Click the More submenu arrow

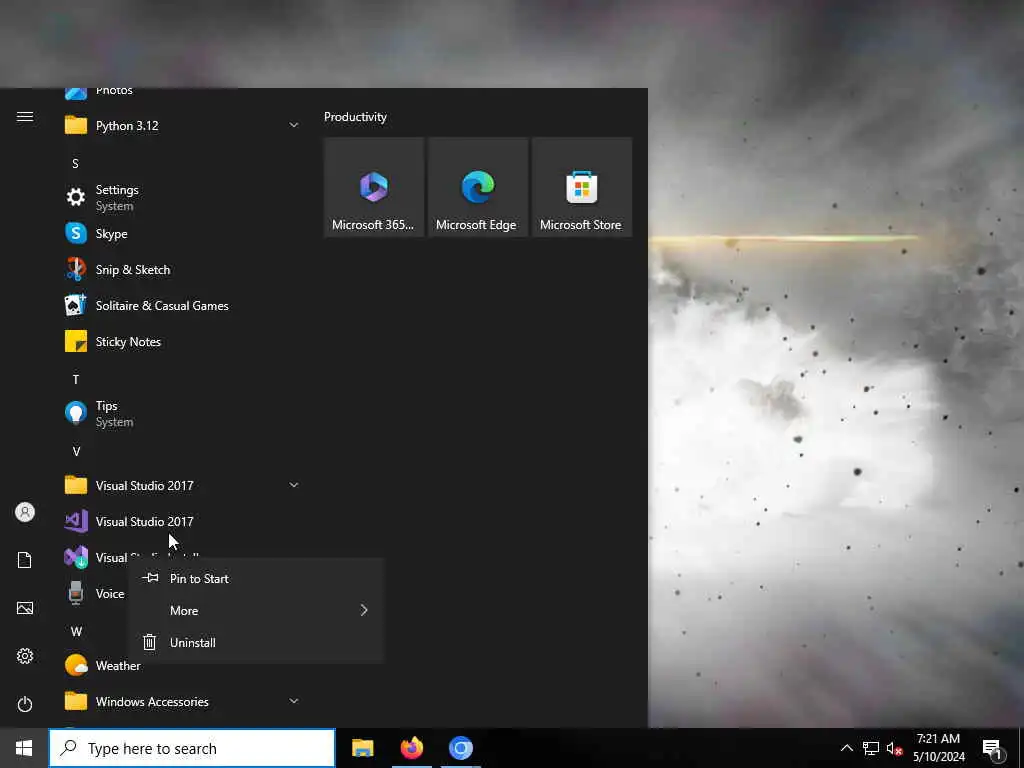click(364, 610)
